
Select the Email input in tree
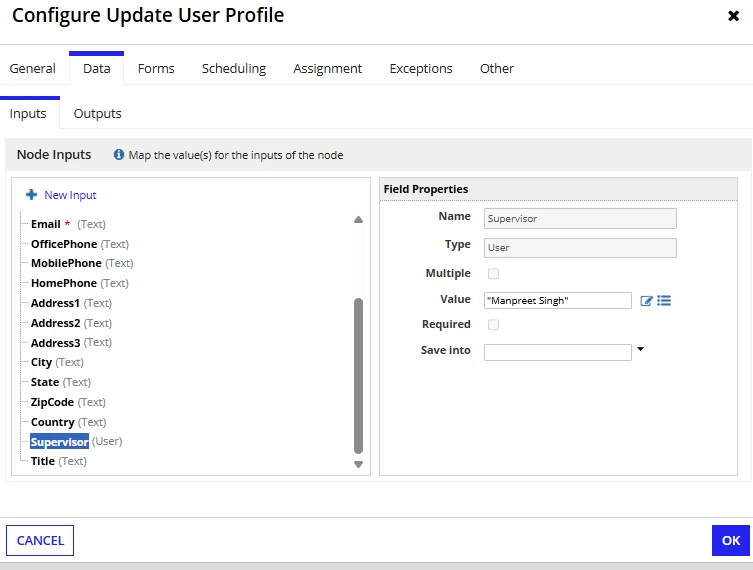(68, 224)
